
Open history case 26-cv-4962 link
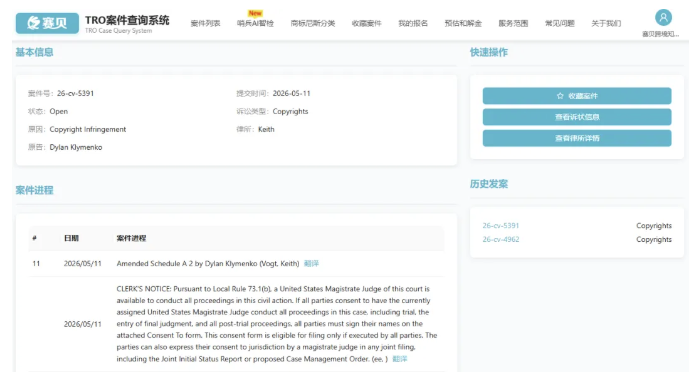[x=501, y=239]
